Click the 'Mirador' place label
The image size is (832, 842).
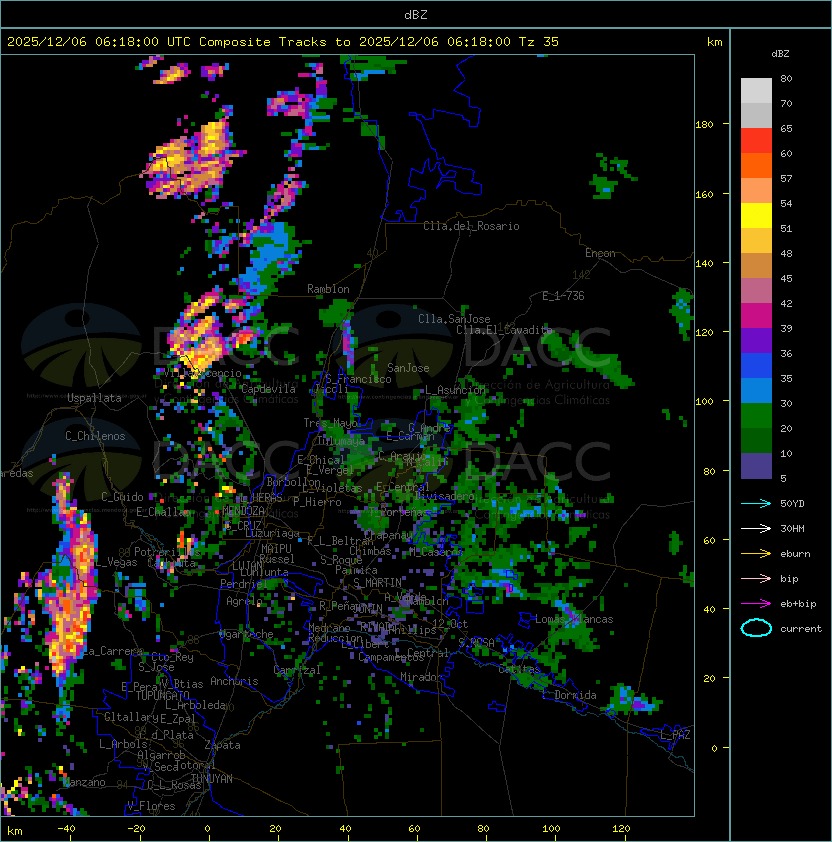click(421, 677)
